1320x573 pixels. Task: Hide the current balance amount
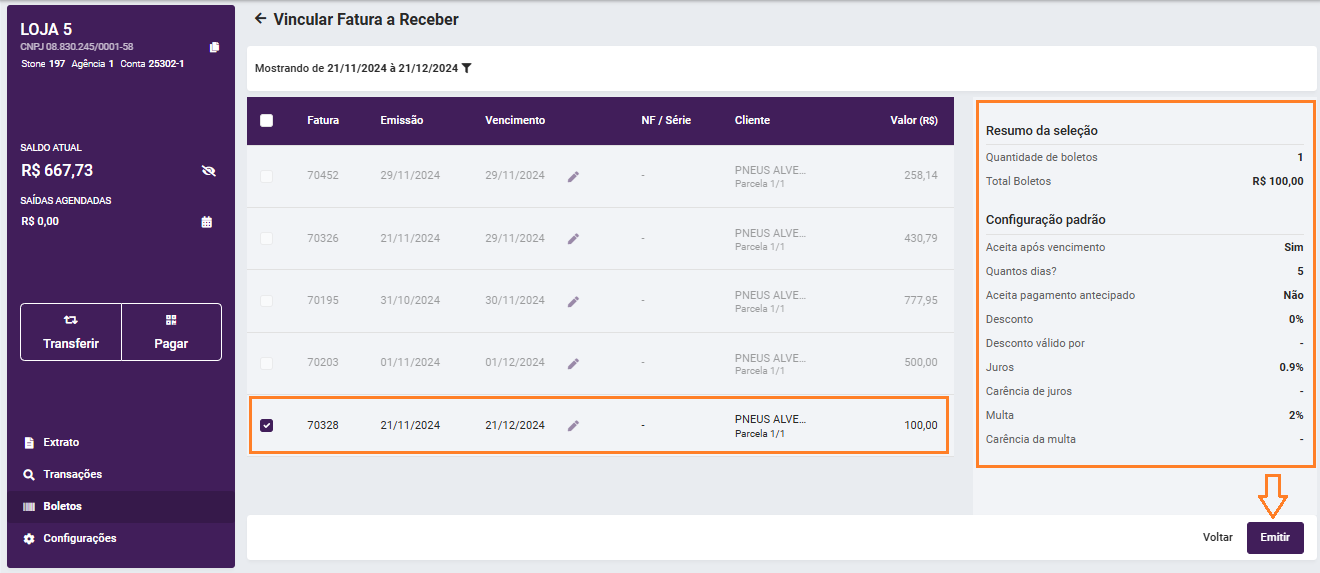point(208,171)
